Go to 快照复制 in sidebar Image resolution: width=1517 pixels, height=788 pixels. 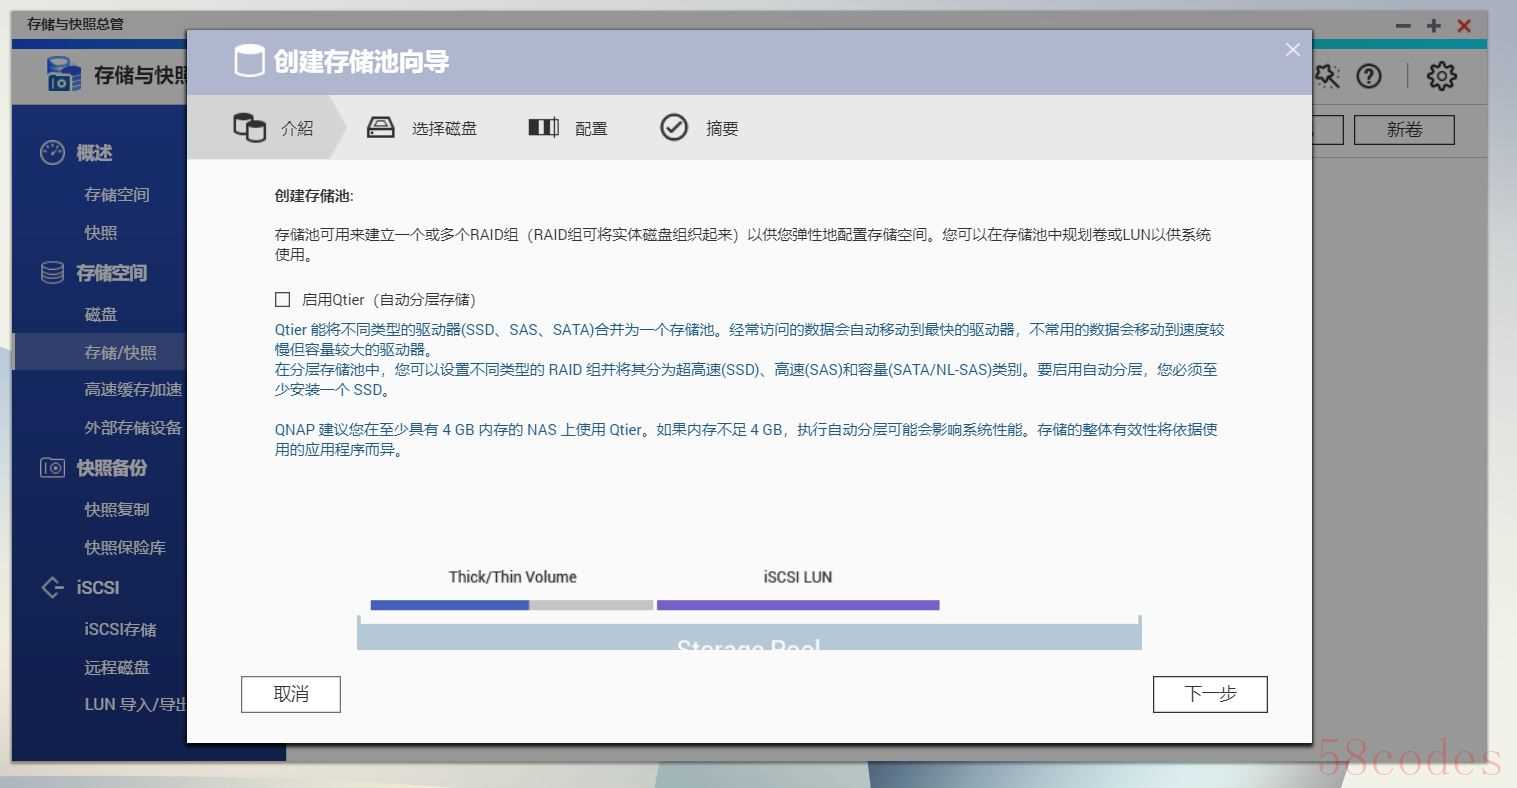pos(117,509)
